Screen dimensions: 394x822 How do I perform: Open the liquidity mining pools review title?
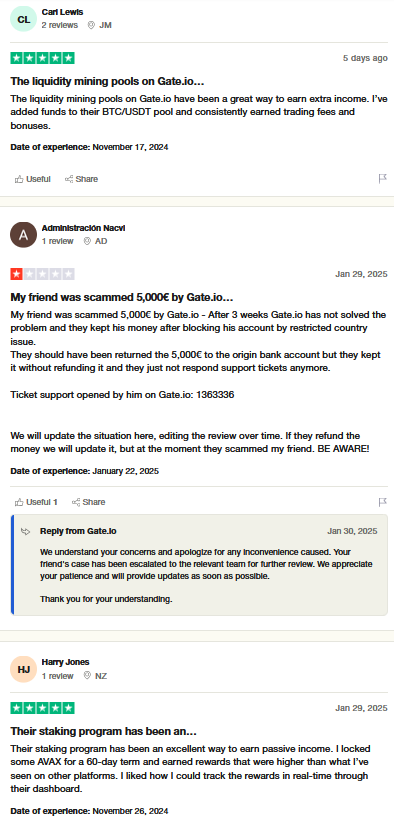[x=107, y=82]
